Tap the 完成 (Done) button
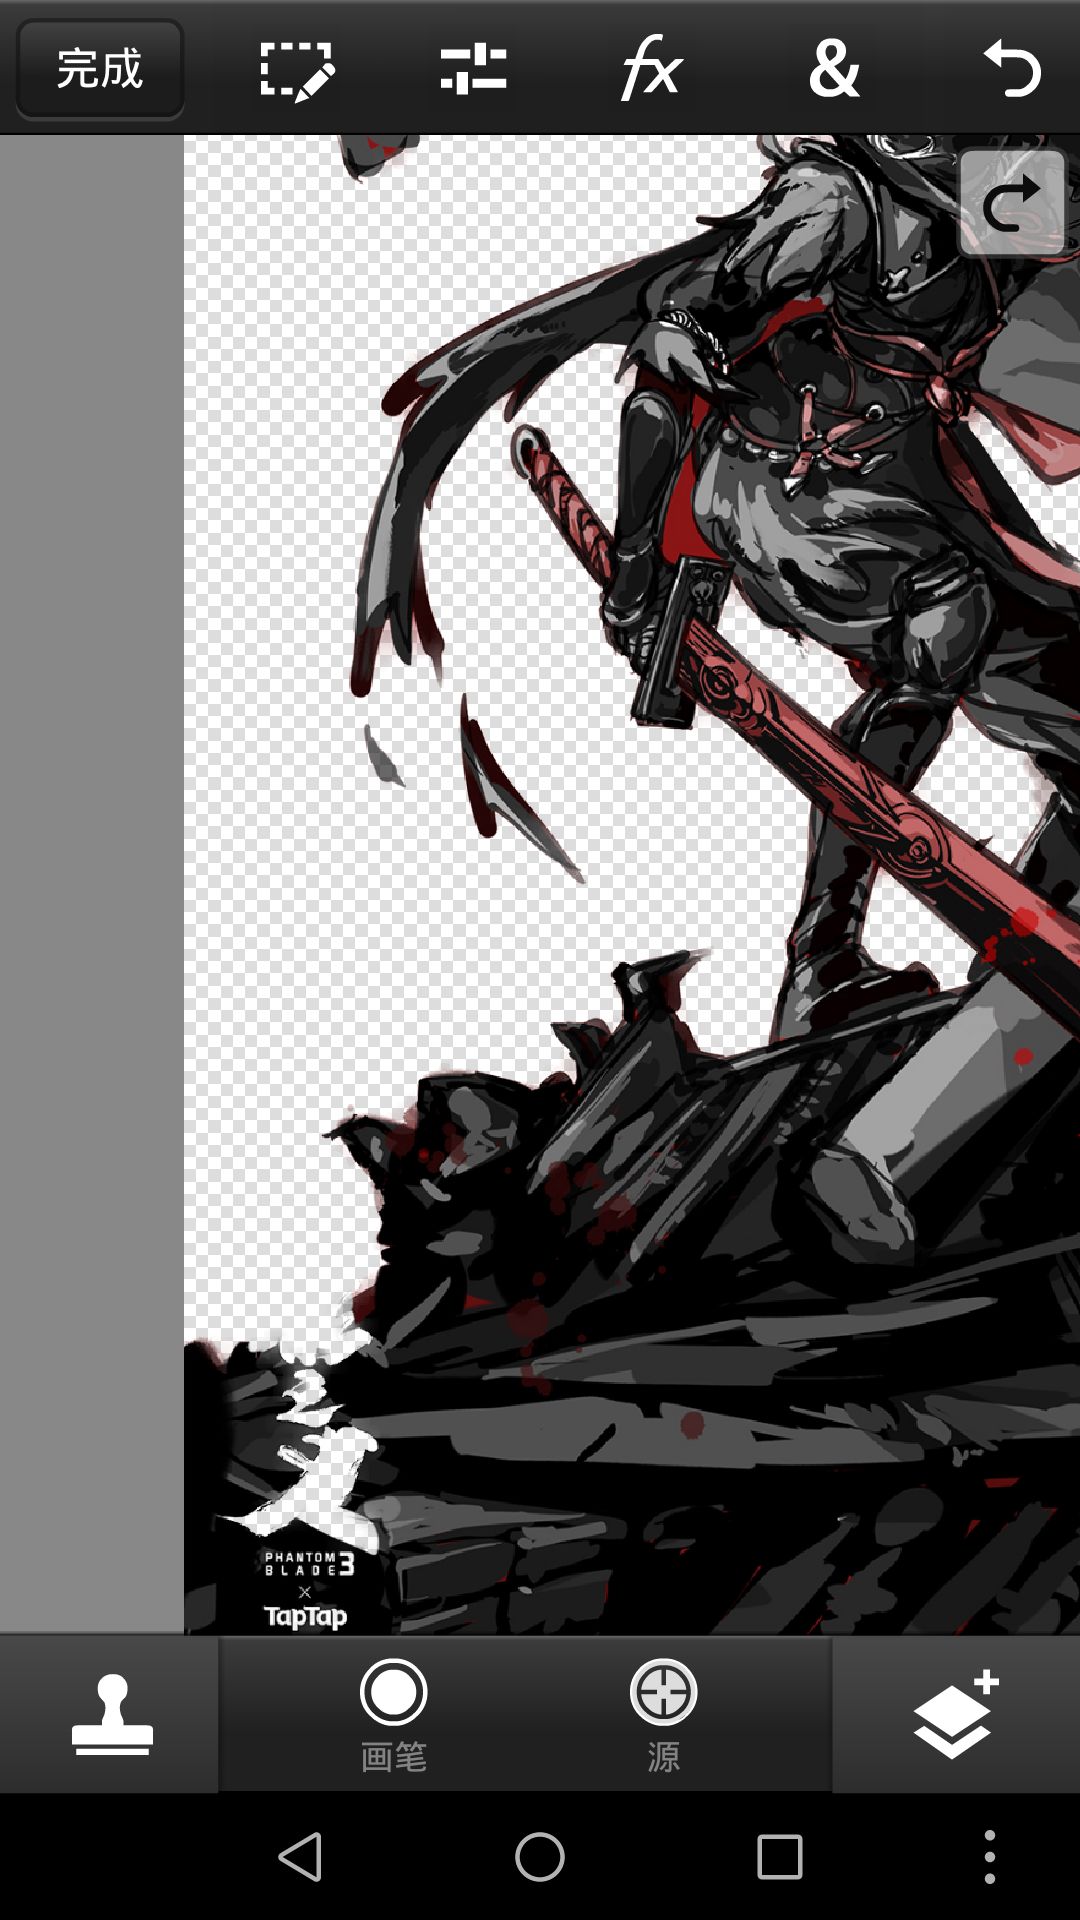Screen dimensions: 1080x1920 coord(100,69)
